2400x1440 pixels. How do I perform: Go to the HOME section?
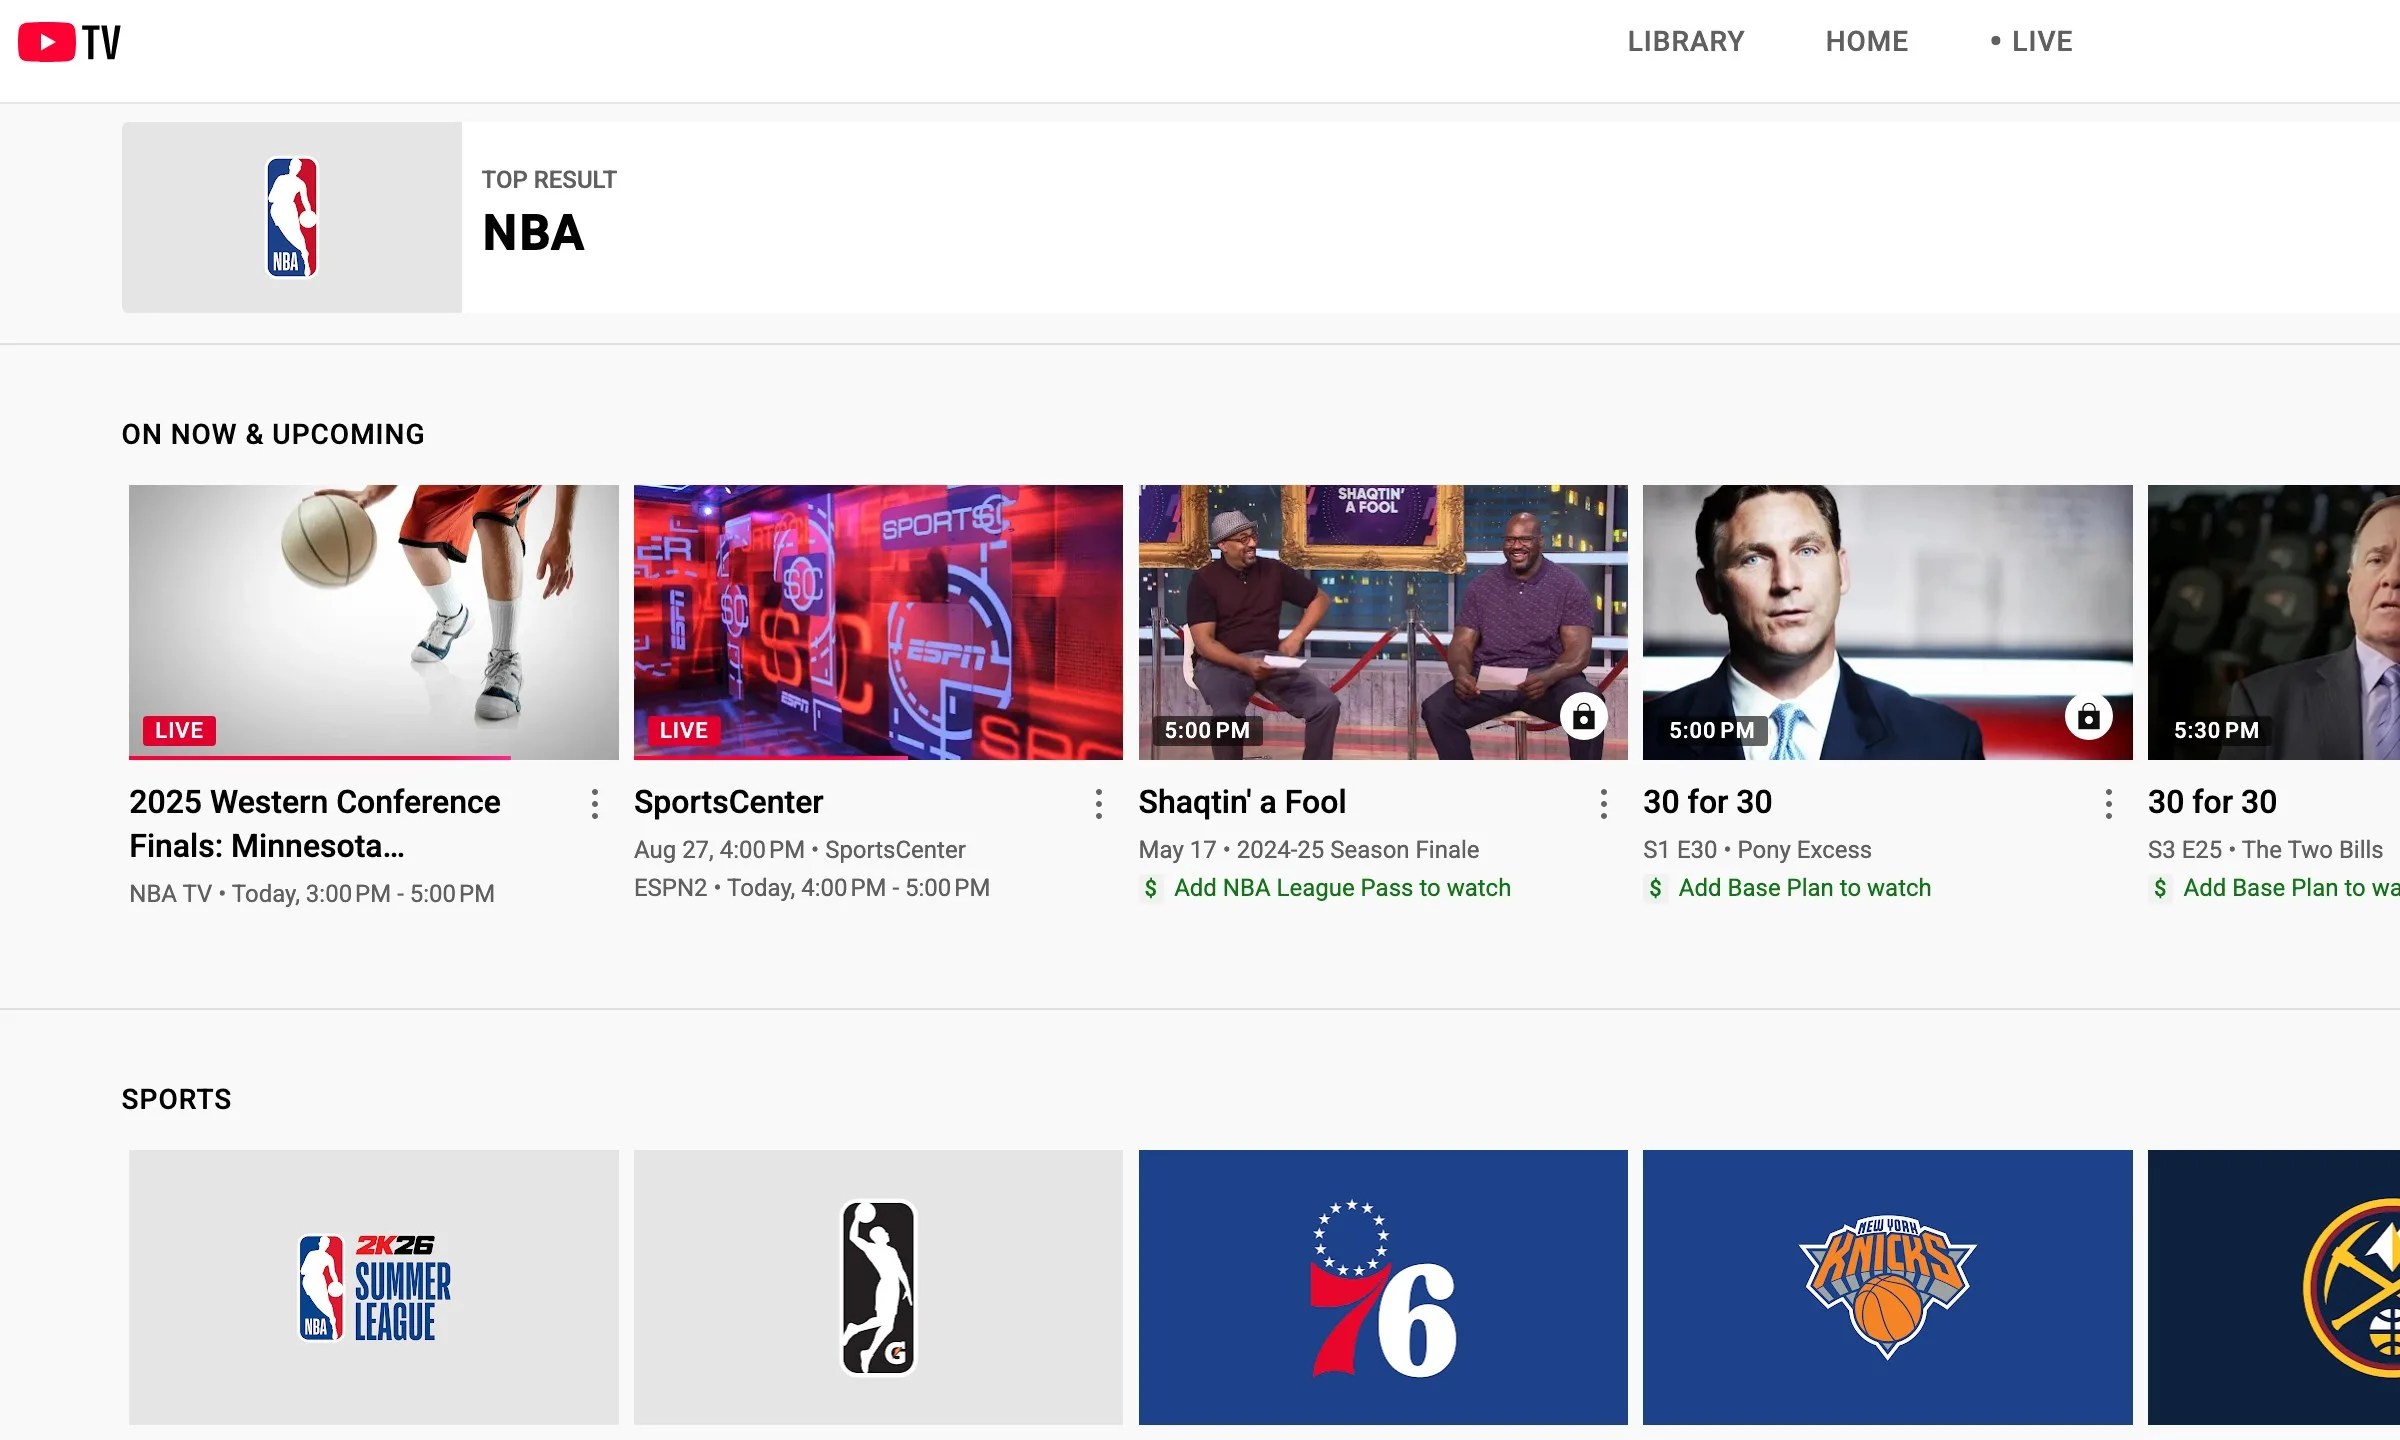(1866, 41)
